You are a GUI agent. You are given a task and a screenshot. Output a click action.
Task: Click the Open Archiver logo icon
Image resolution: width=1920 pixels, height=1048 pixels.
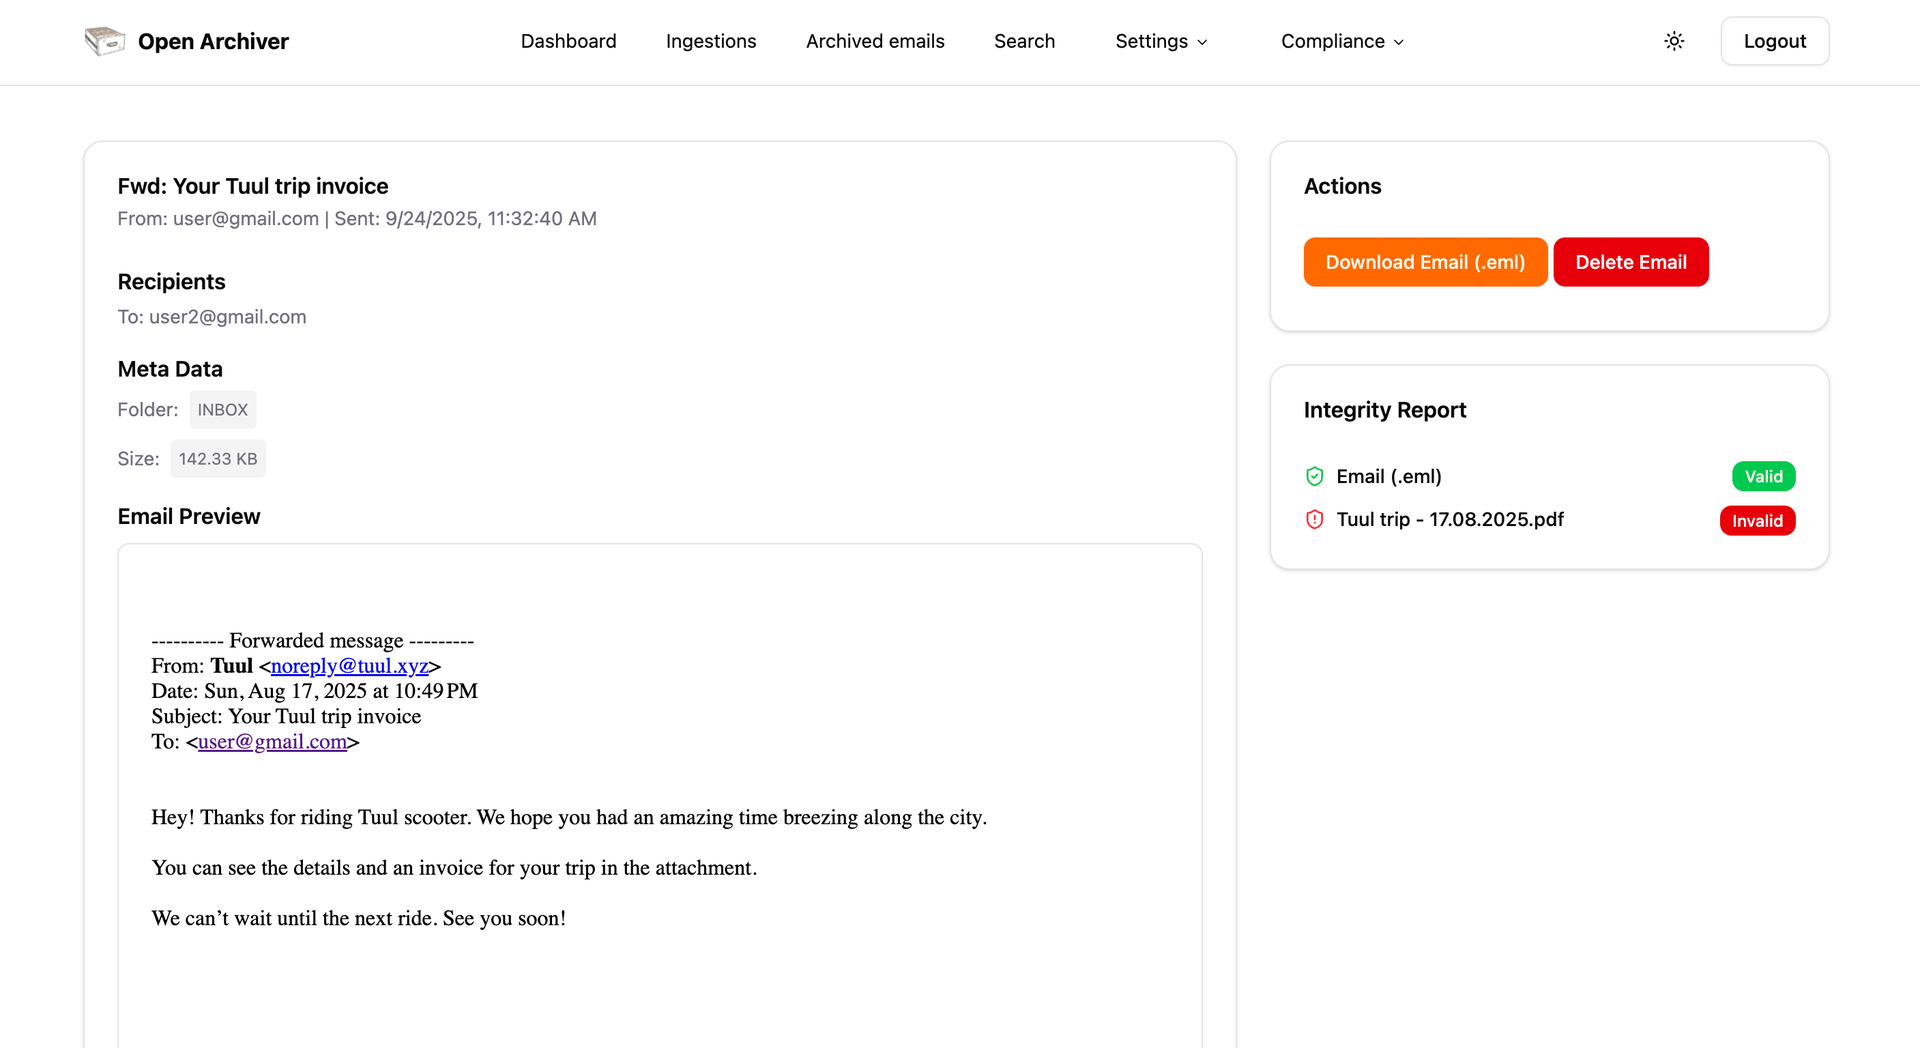coord(105,41)
